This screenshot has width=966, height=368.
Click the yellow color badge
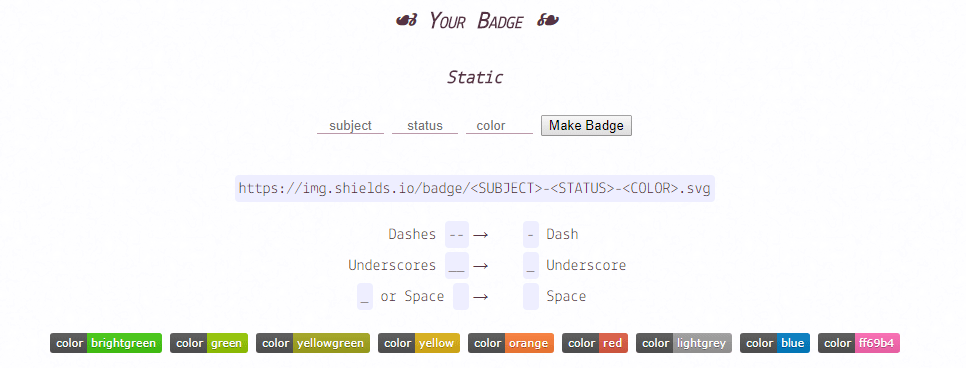(419, 343)
